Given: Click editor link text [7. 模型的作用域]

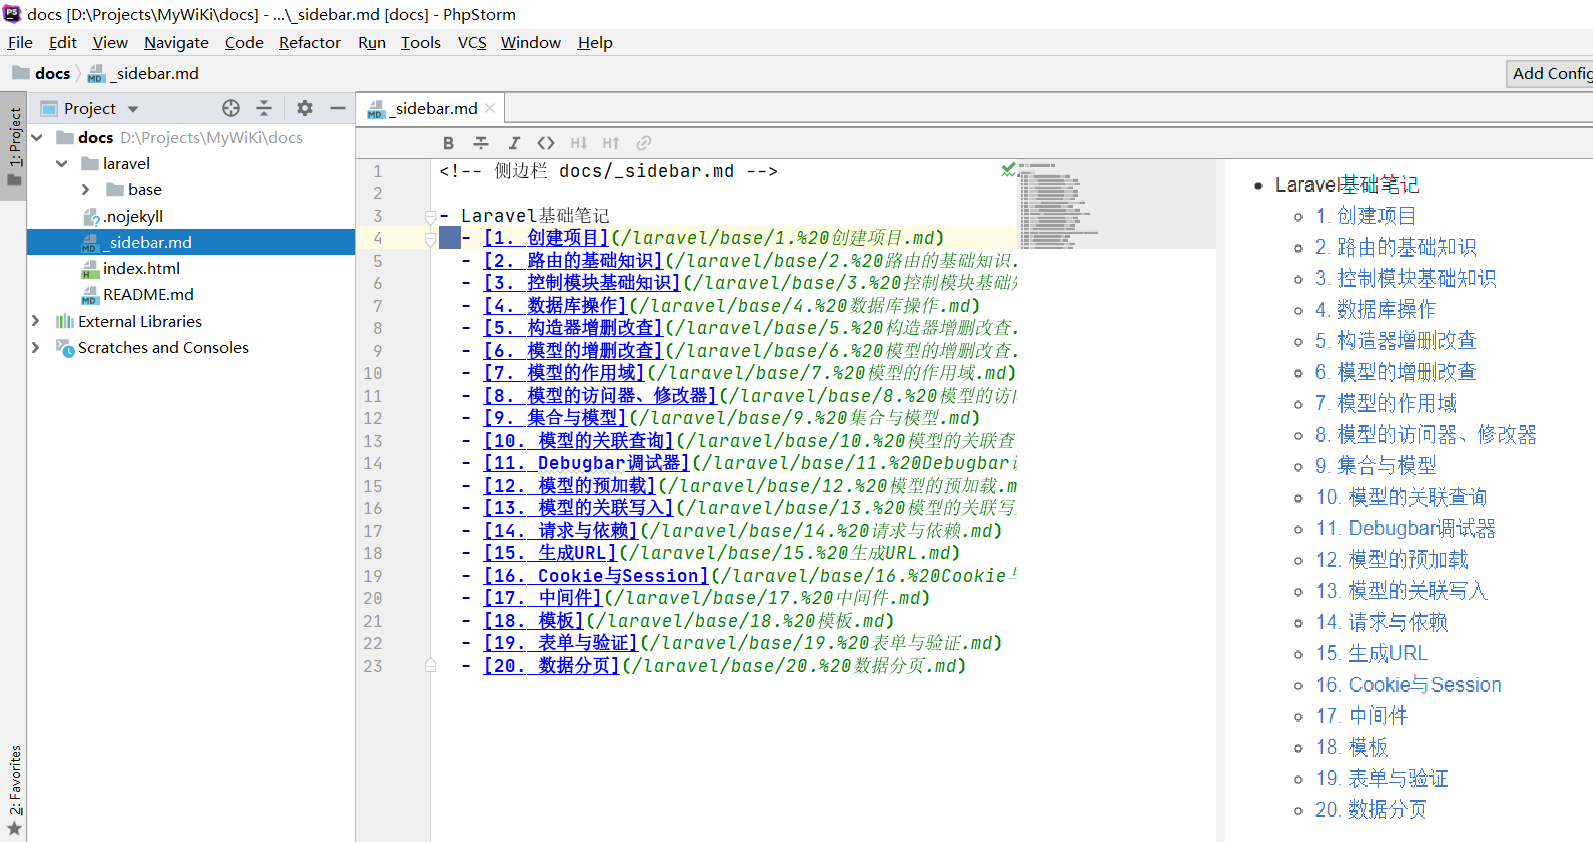Looking at the screenshot, I should pyautogui.click(x=564, y=373).
